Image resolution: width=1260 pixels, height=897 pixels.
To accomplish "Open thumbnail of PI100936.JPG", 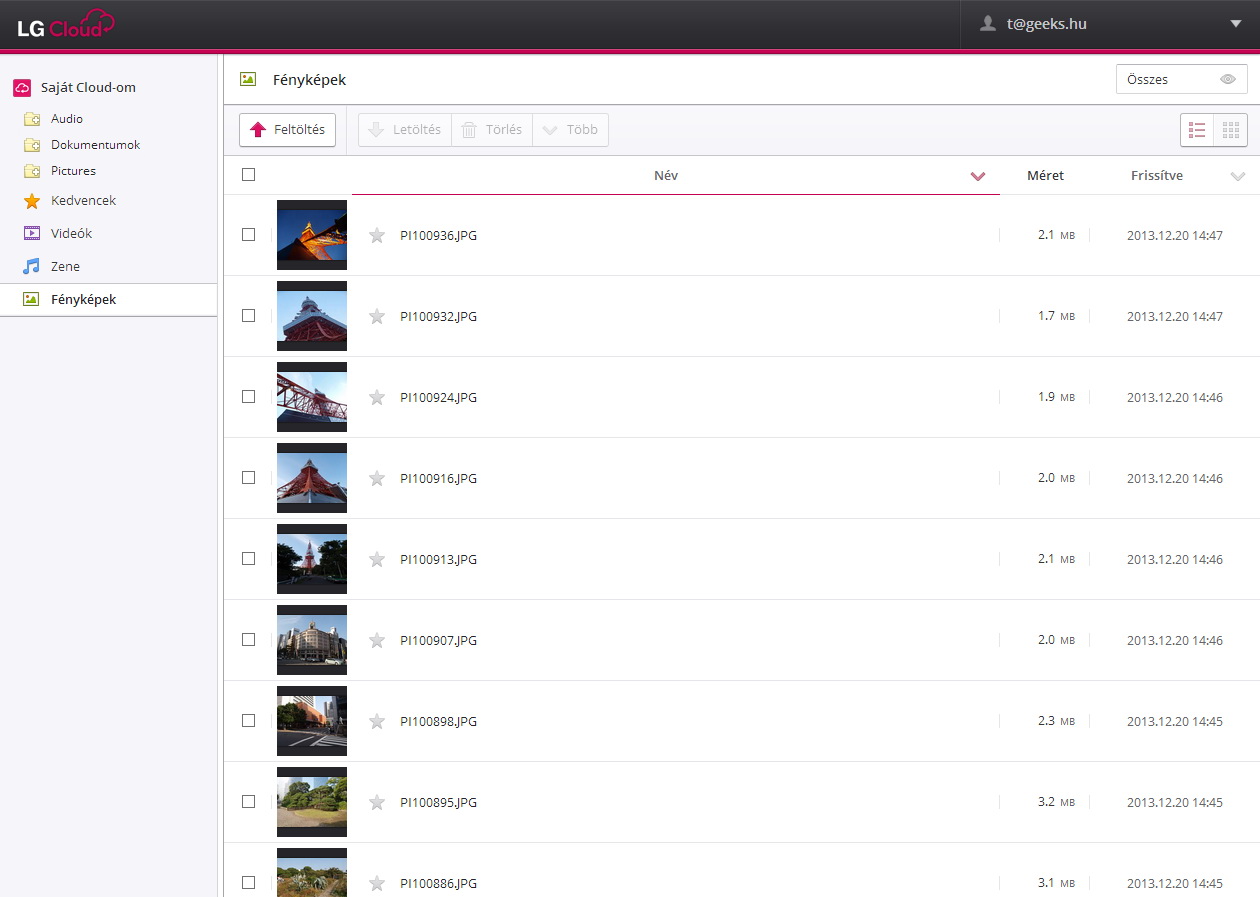I will tap(312, 235).
